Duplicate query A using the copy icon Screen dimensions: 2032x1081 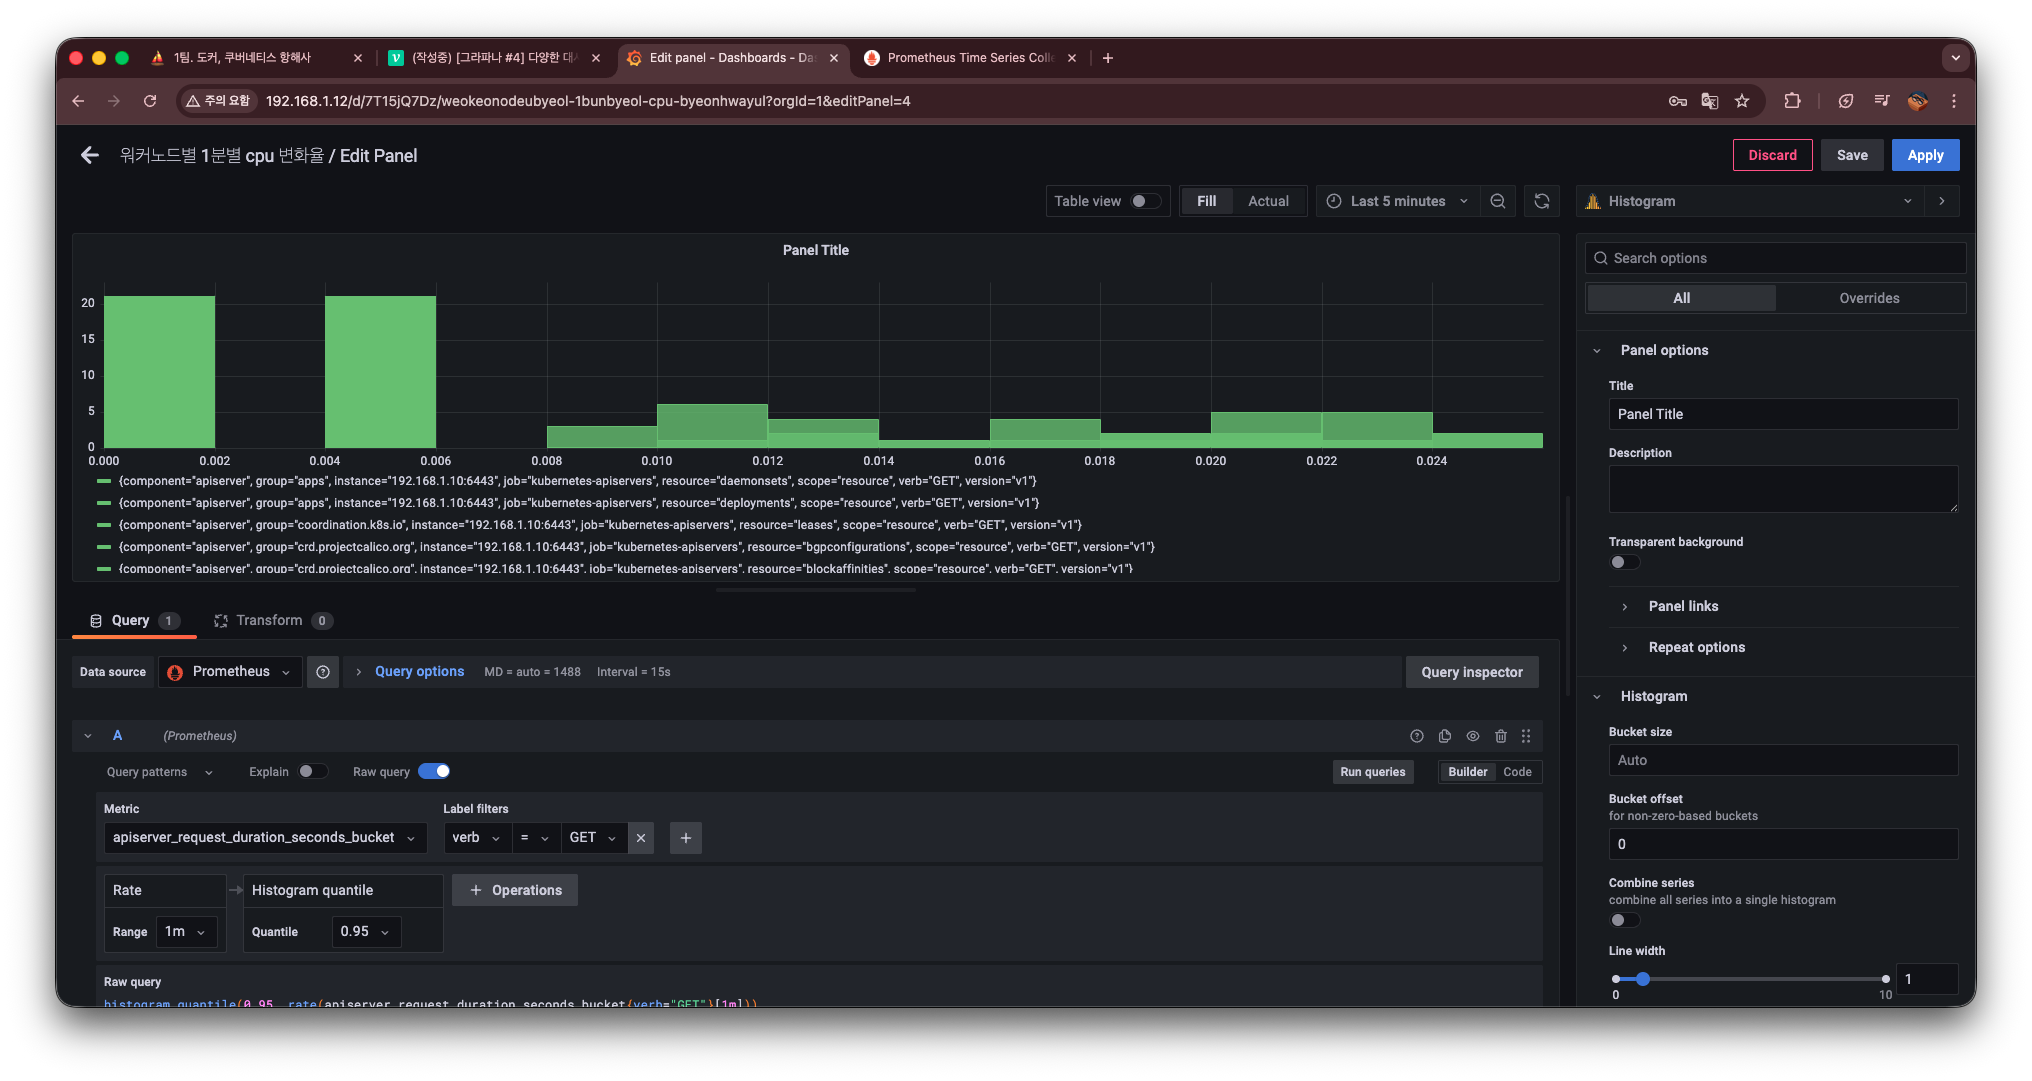(1445, 736)
